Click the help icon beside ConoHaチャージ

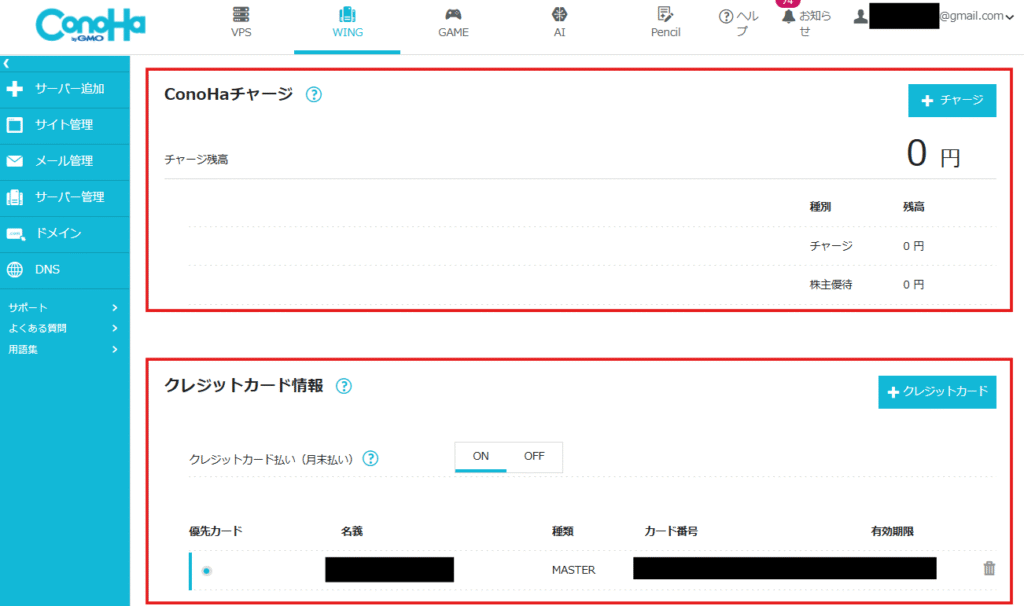tap(314, 95)
